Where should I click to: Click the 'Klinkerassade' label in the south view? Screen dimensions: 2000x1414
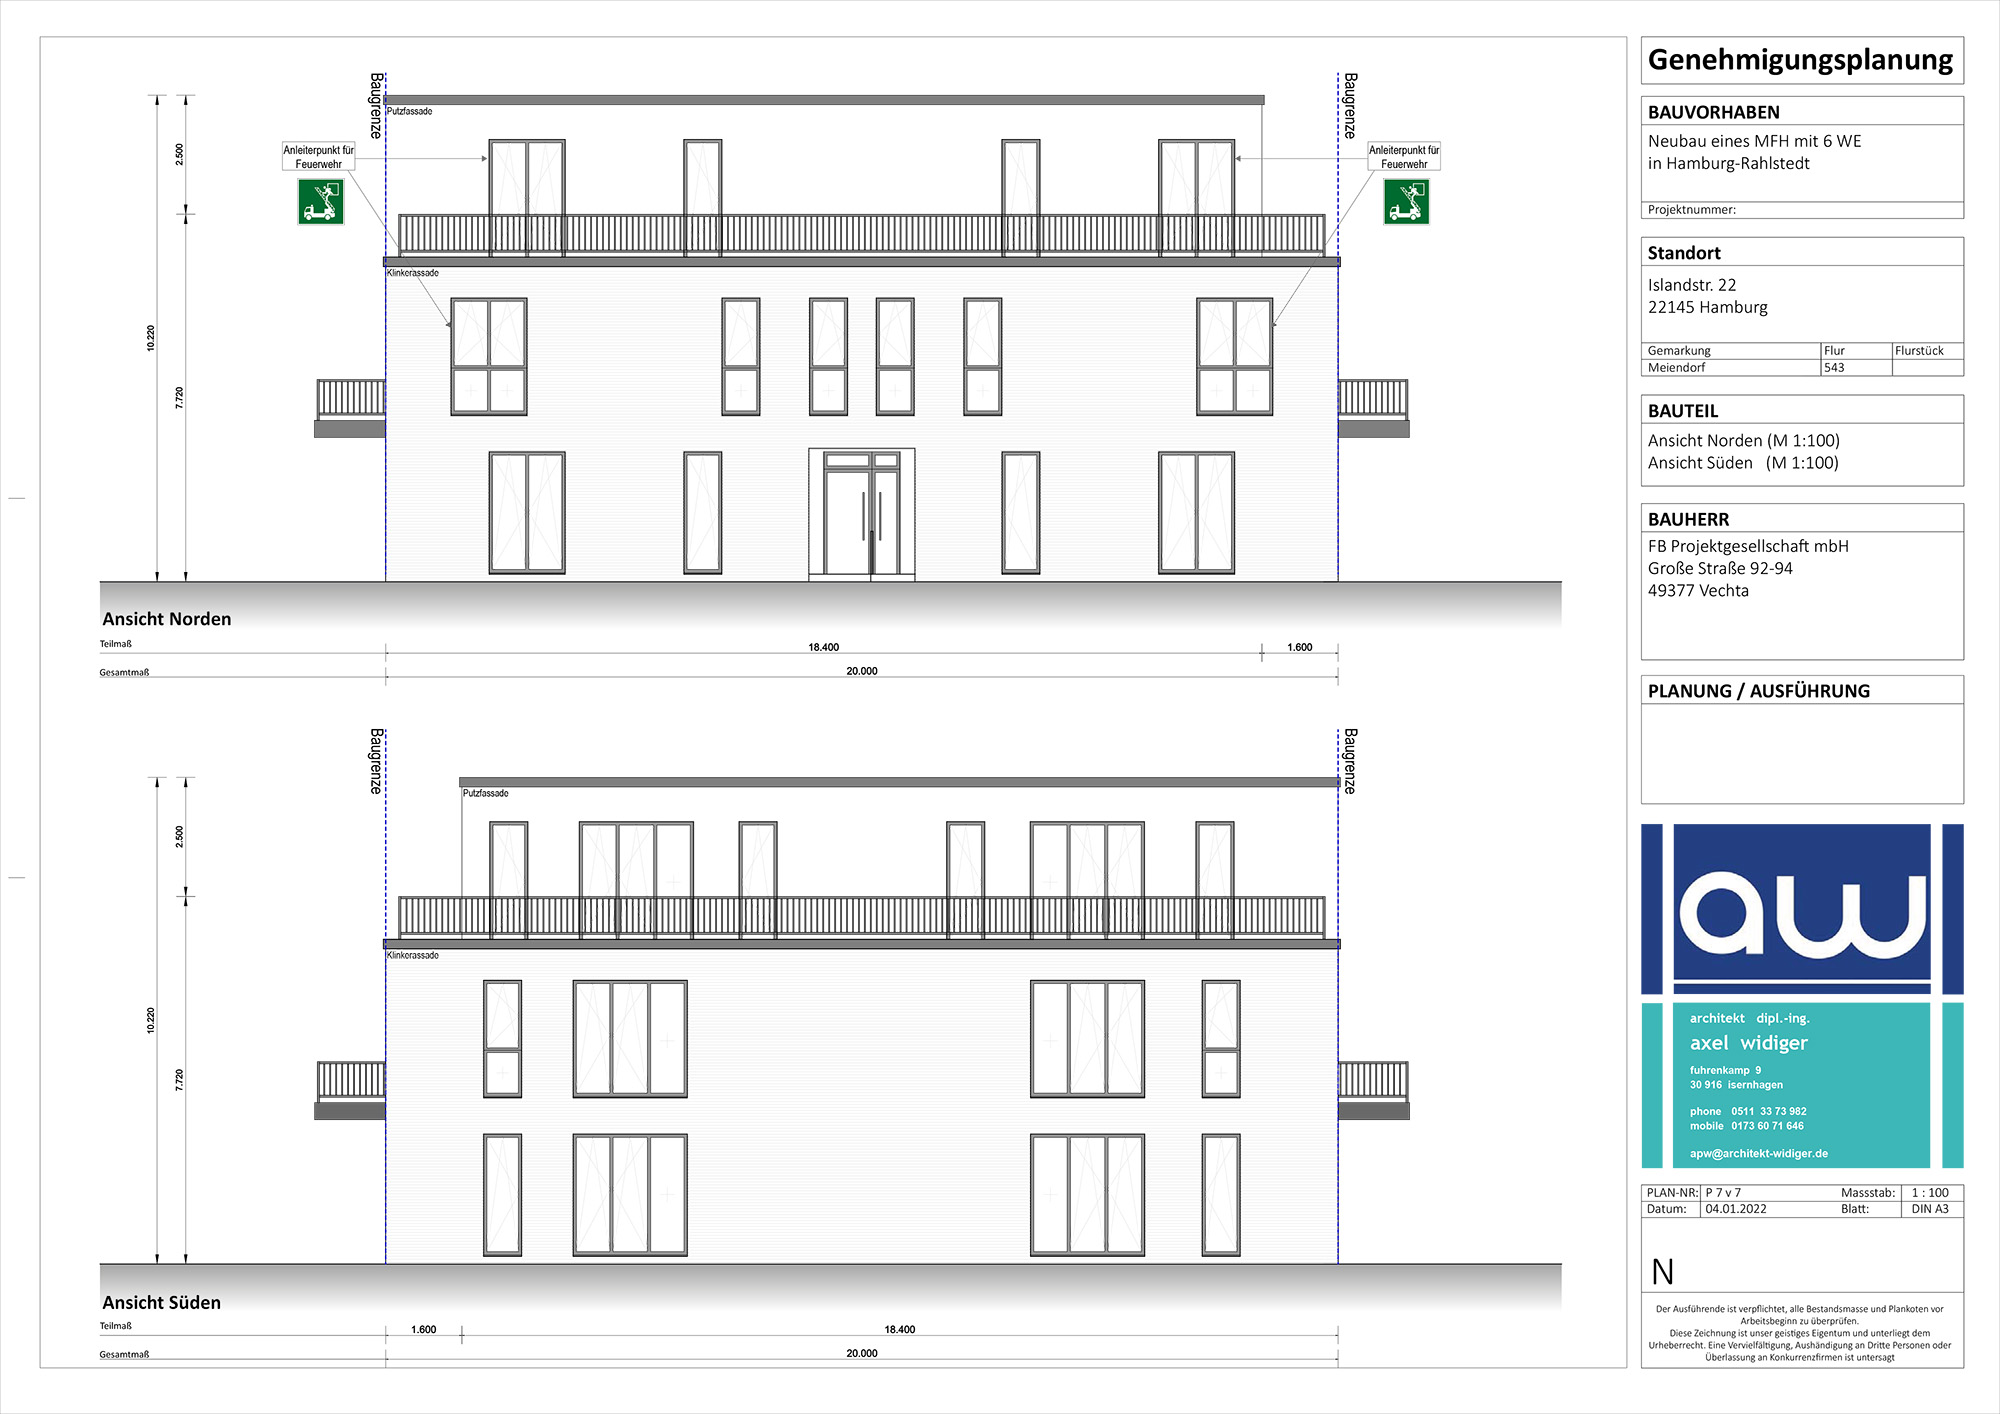413,955
